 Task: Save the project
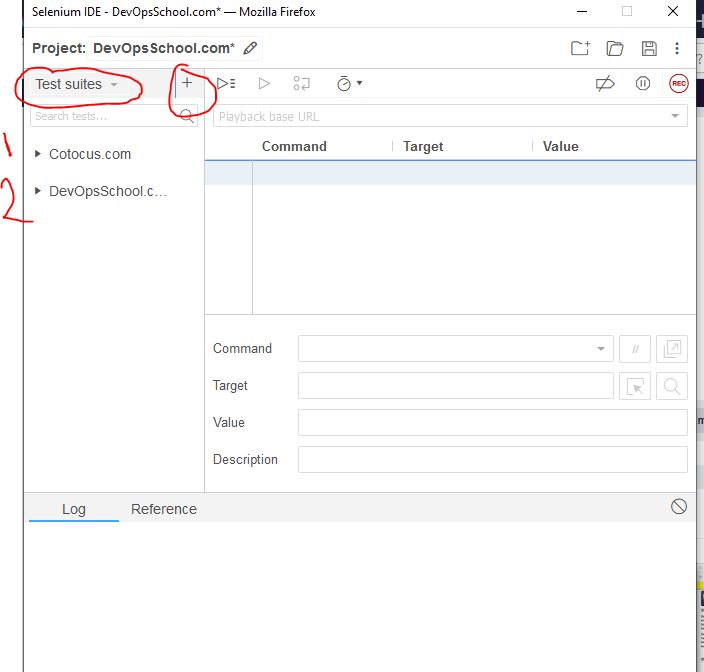click(649, 48)
